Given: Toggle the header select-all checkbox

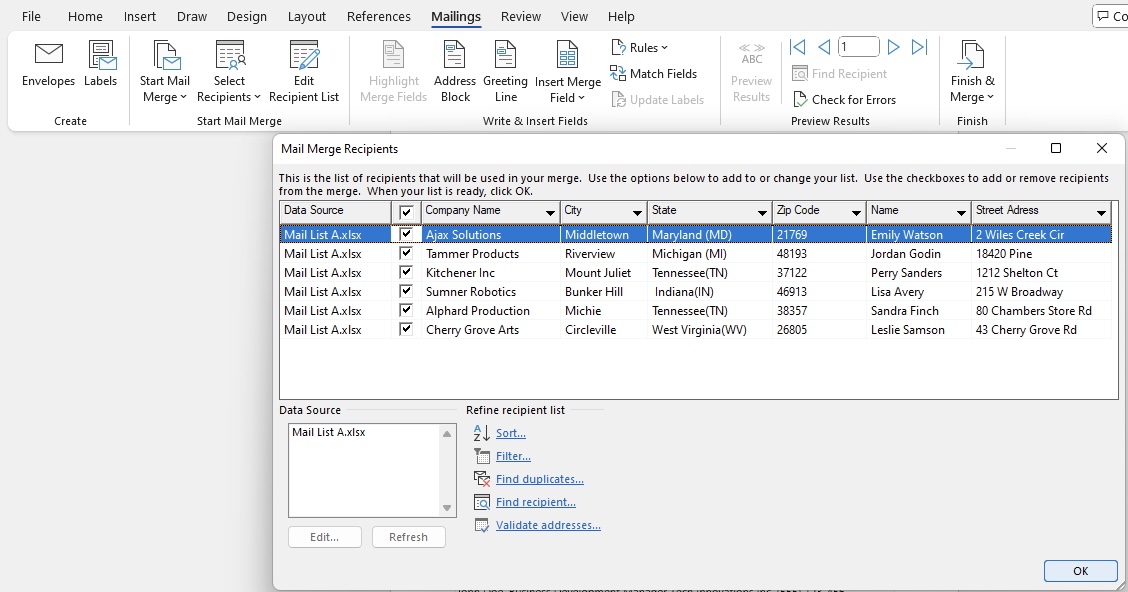Looking at the screenshot, I should pyautogui.click(x=406, y=212).
